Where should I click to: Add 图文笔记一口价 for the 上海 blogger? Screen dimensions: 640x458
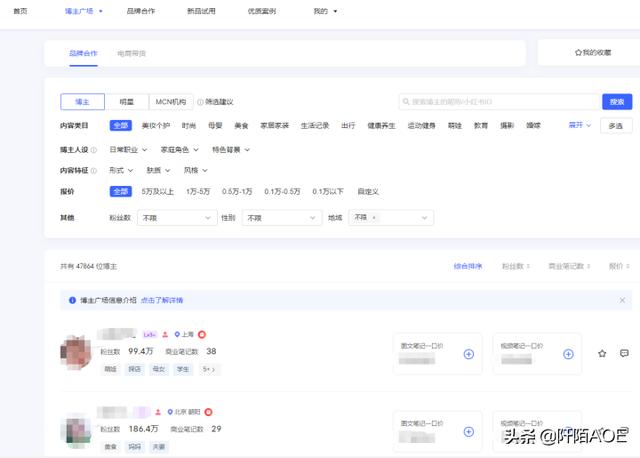point(469,354)
